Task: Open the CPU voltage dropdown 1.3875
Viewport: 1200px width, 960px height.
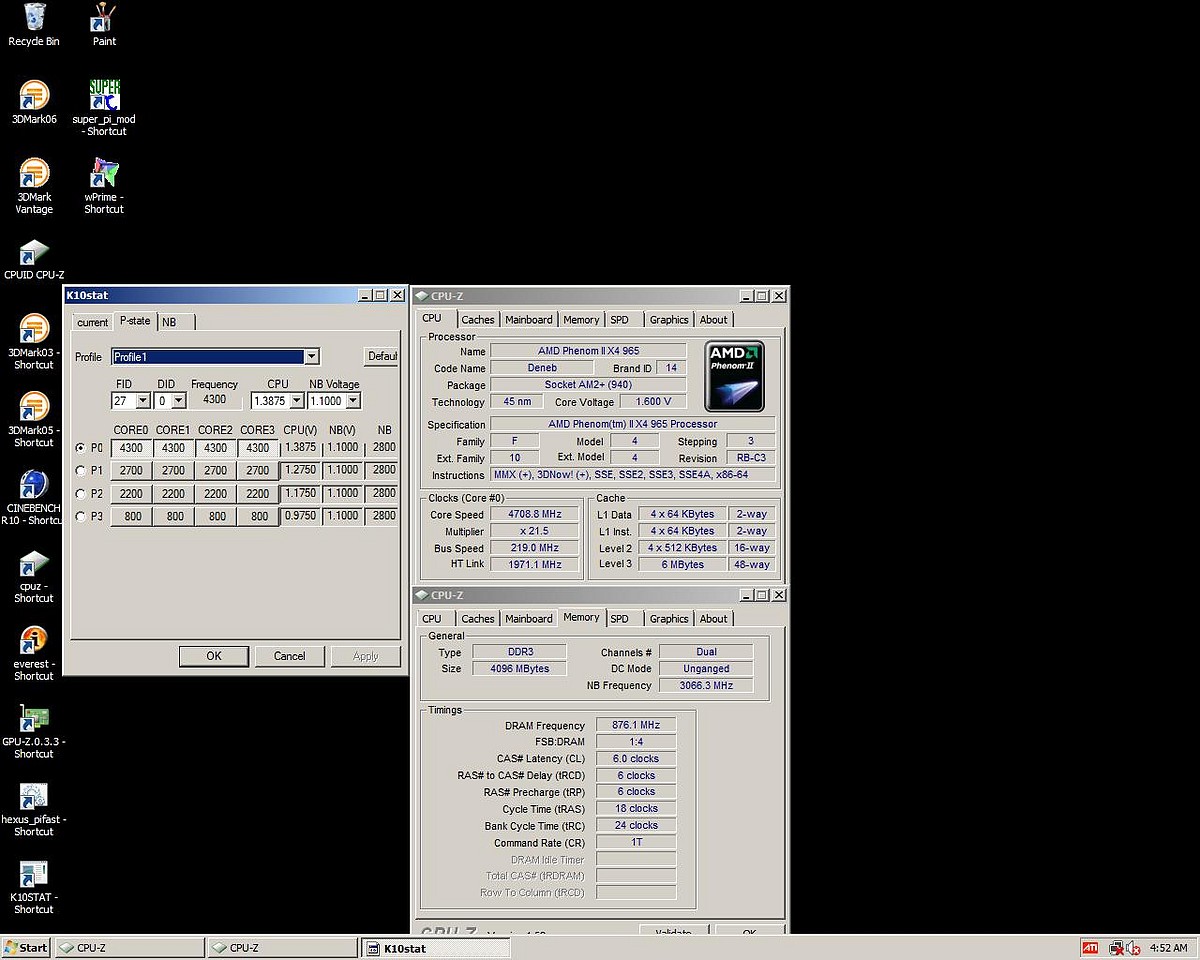Action: (296, 401)
